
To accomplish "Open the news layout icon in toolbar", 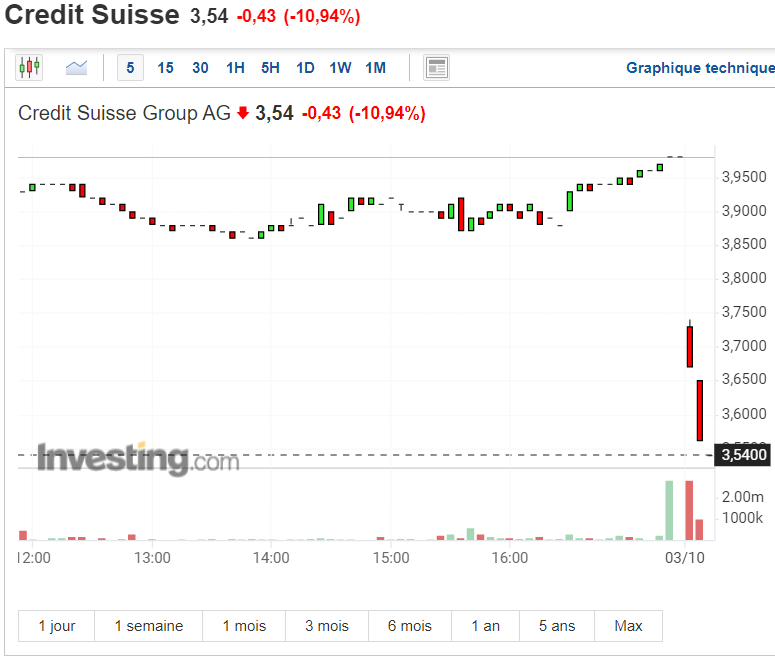I will (x=436, y=67).
